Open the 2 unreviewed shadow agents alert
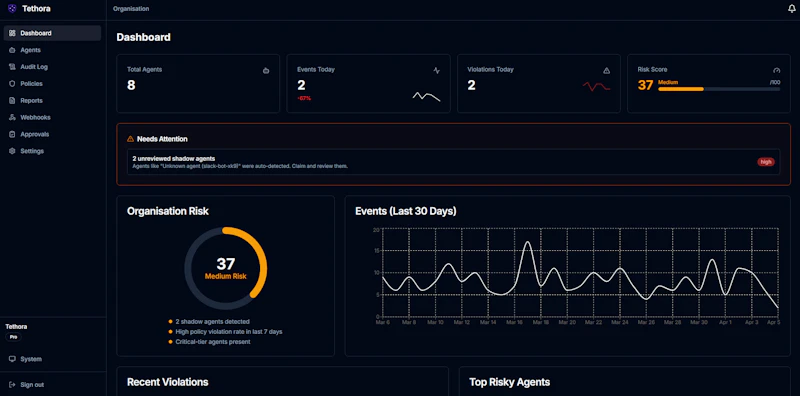This screenshot has height=396, width=800. coord(453,162)
